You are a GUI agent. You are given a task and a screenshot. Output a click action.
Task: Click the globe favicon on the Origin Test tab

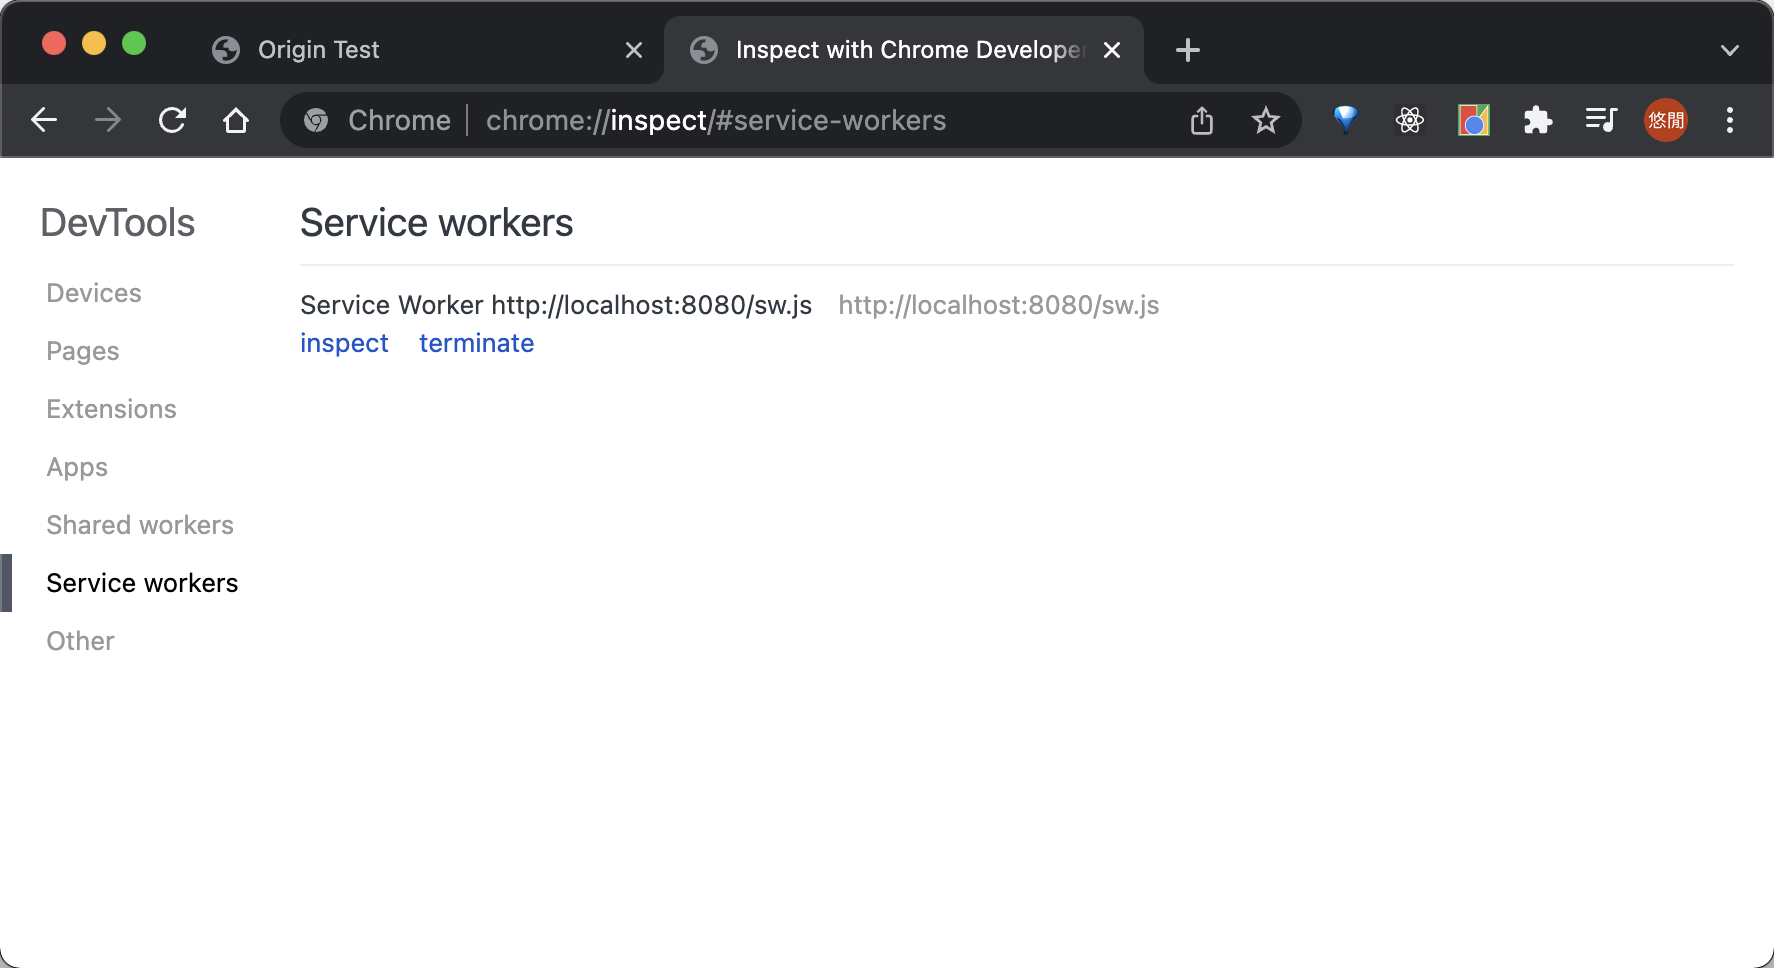pos(225,49)
